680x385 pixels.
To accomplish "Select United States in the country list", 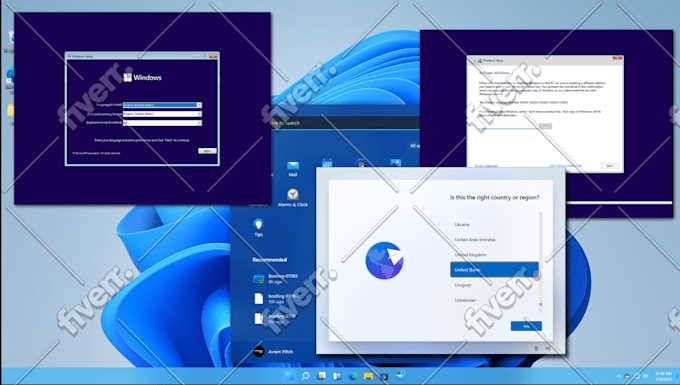I will coord(494,270).
